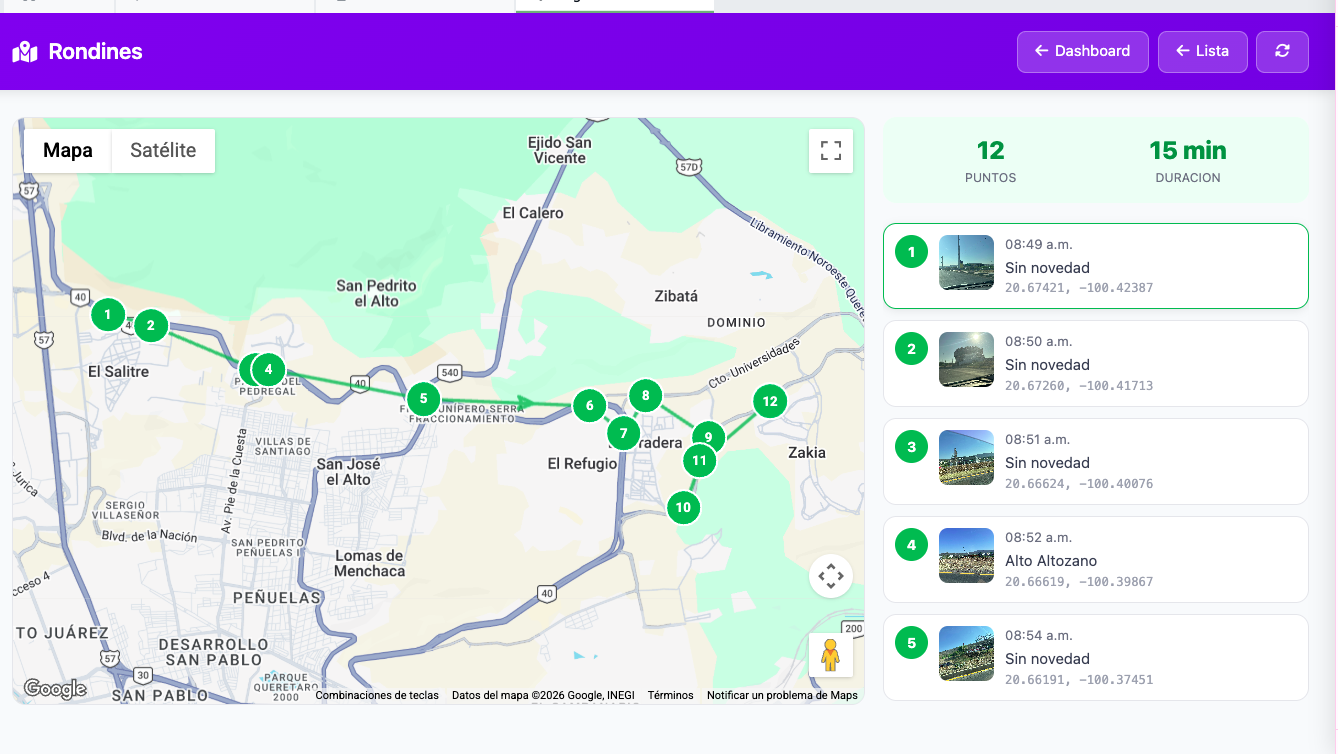
Task: Click the Google logo on the map
Action: 57,688
